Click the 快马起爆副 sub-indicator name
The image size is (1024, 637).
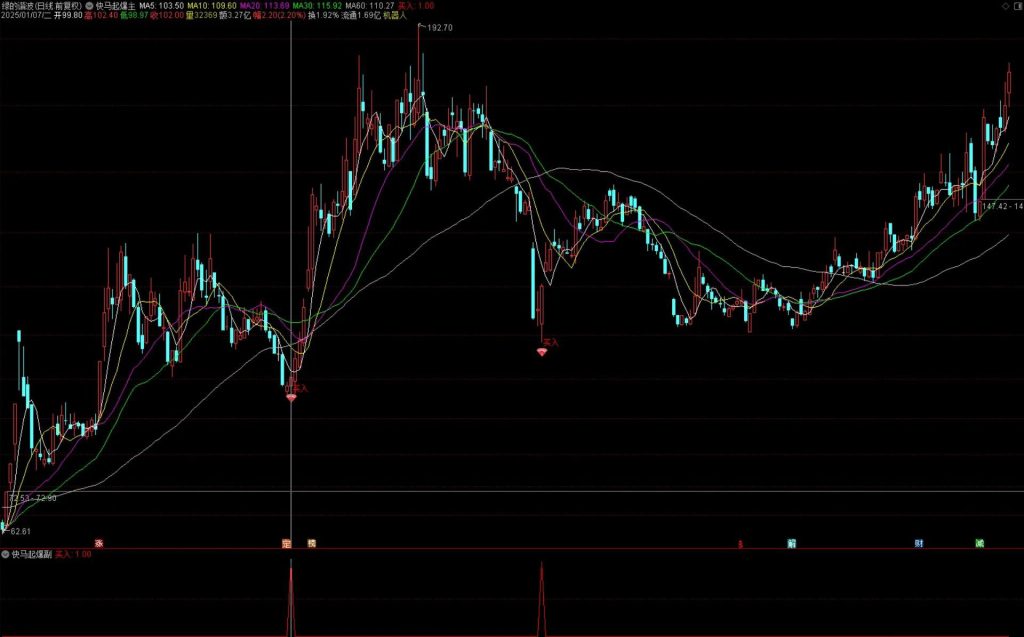click(x=31, y=553)
